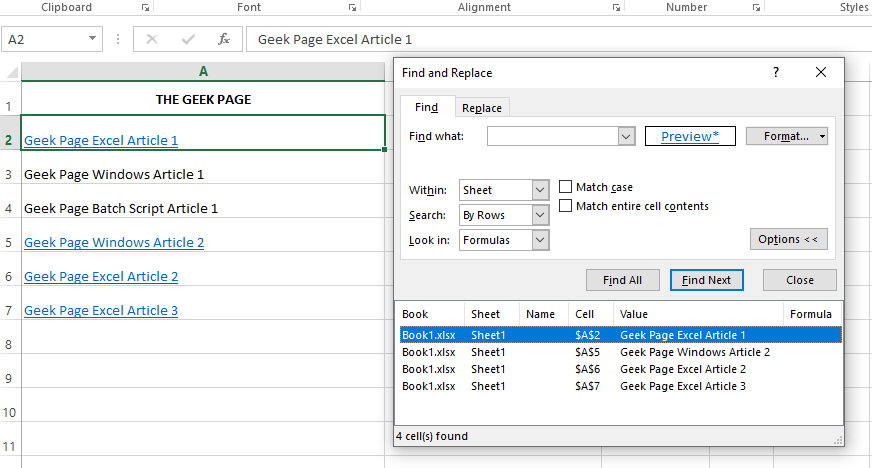Open the Clipboard group dialog launcher
Viewport: 872px width, 468px height.
pos(146,8)
